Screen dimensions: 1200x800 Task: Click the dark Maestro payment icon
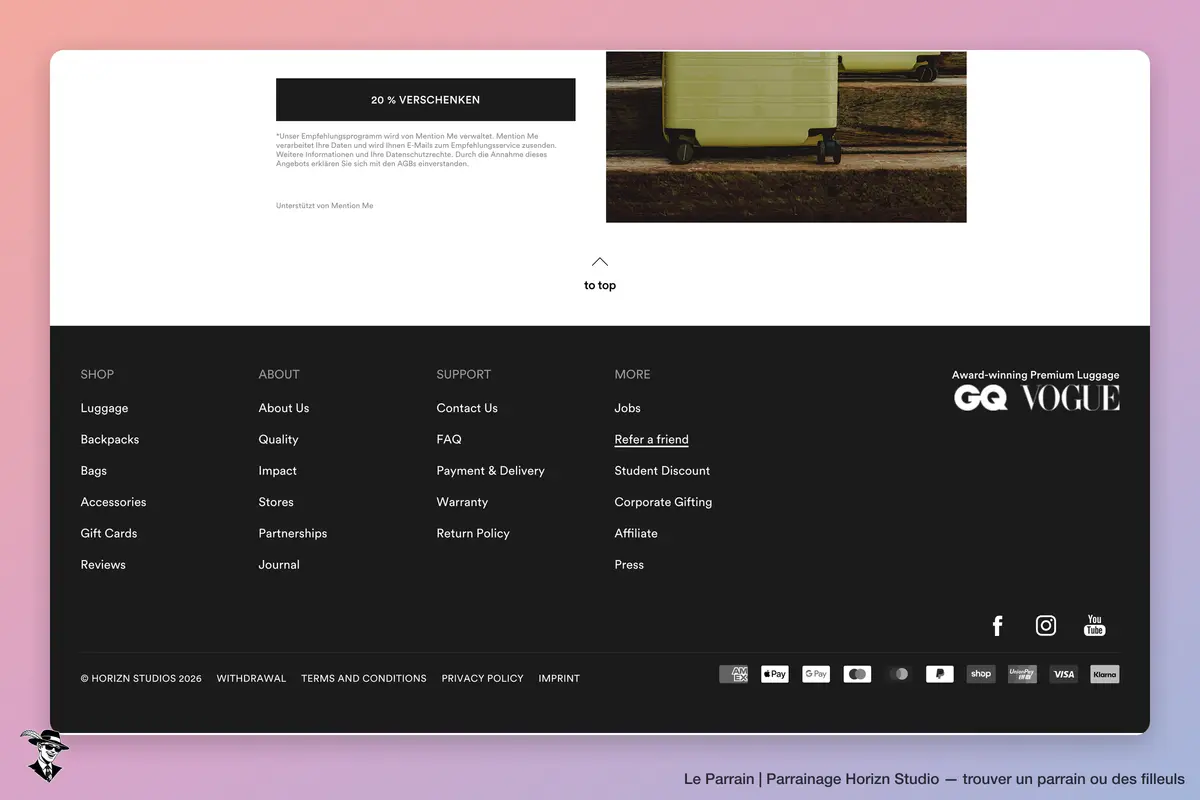[x=899, y=674]
